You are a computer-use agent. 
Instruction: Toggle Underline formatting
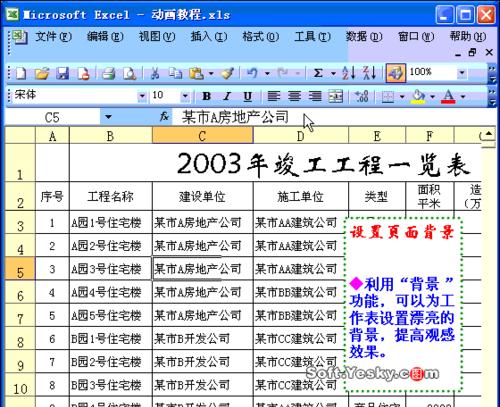[x=247, y=96]
